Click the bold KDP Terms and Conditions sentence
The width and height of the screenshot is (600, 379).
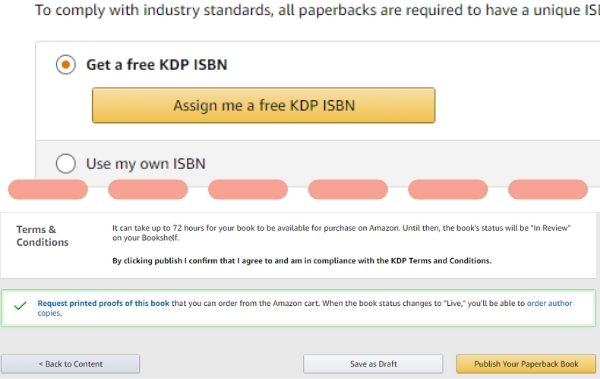(x=302, y=261)
